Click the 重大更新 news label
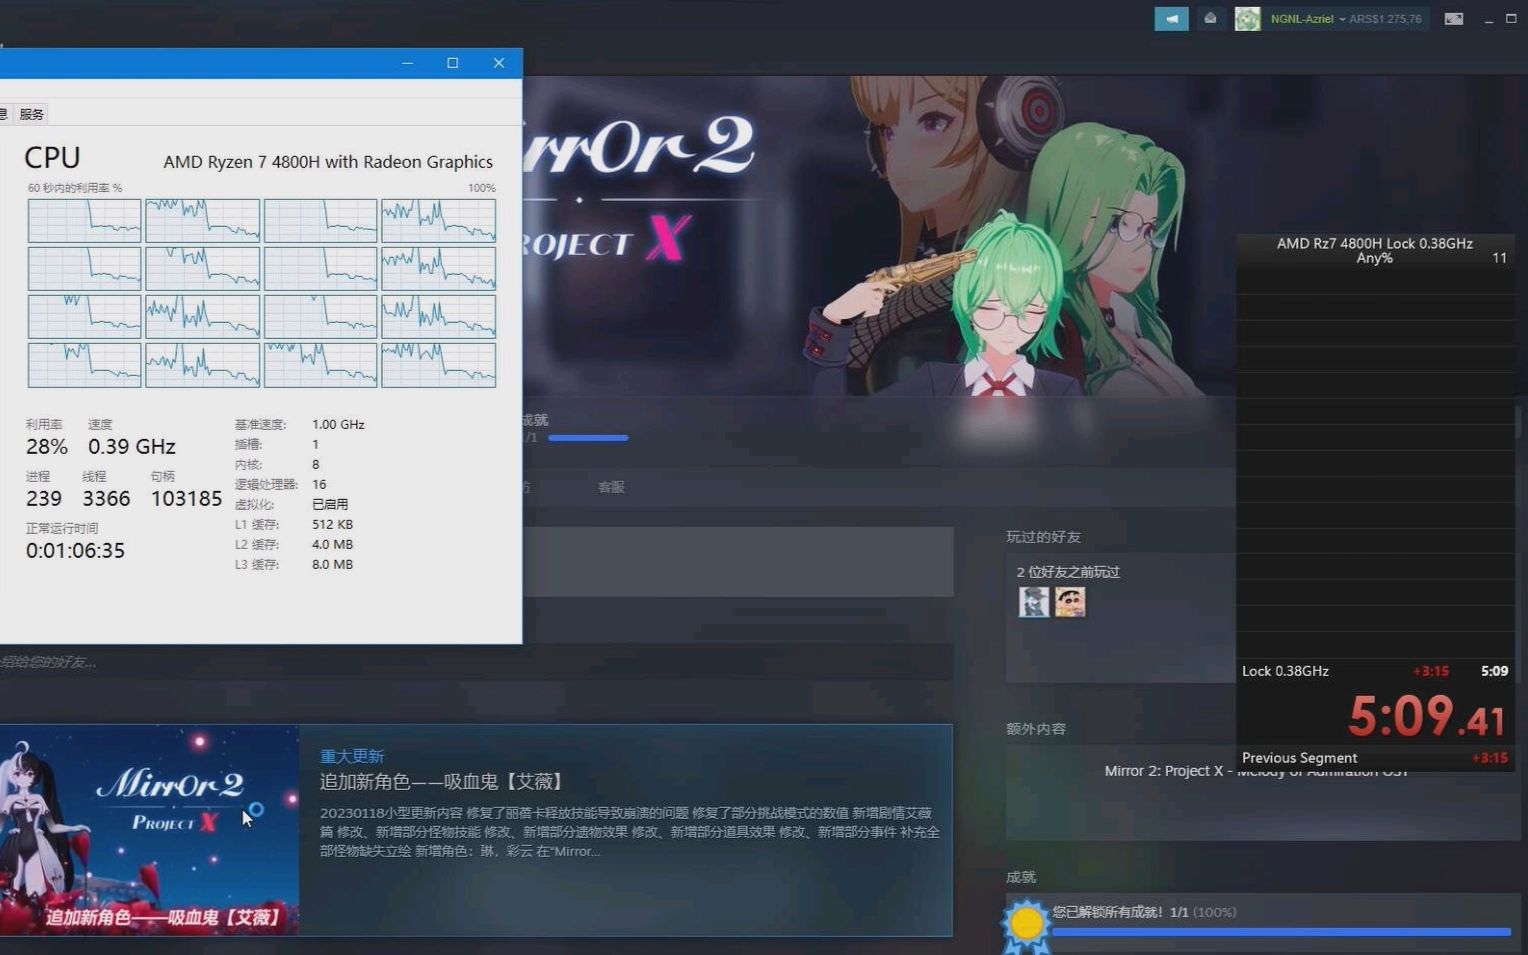The image size is (1528, 955). click(352, 756)
